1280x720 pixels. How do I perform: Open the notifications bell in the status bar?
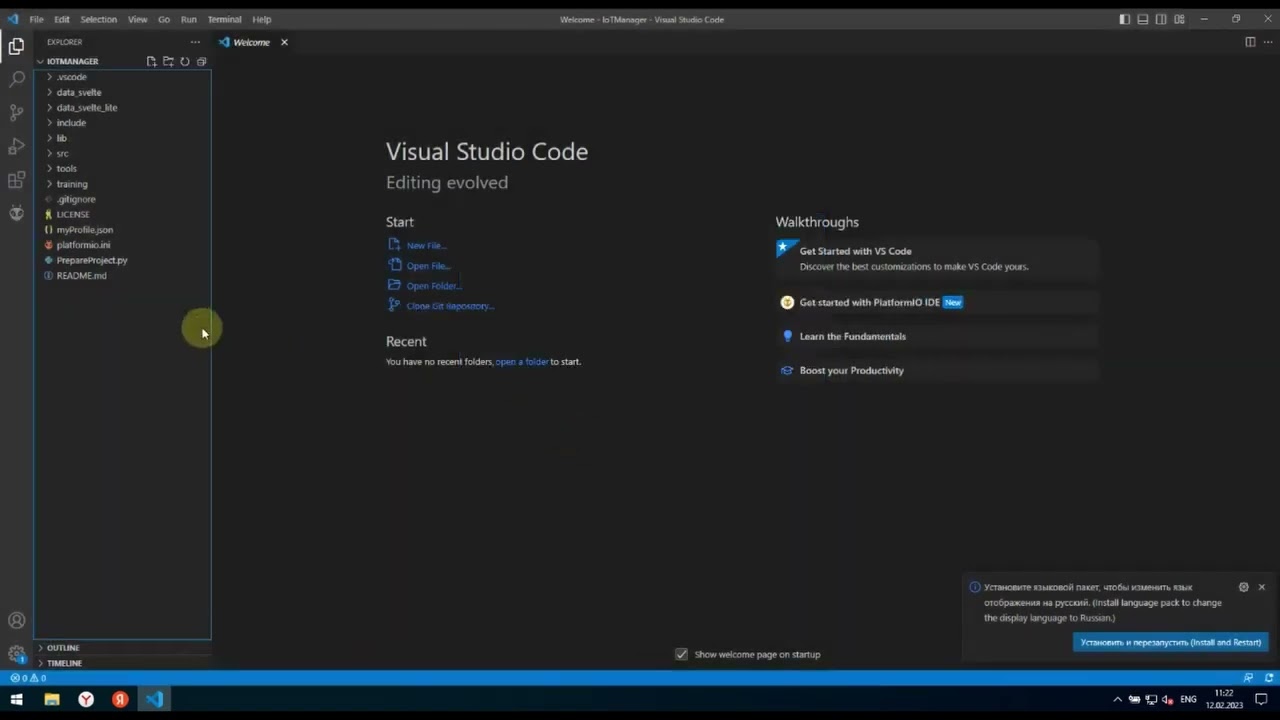point(1268,678)
